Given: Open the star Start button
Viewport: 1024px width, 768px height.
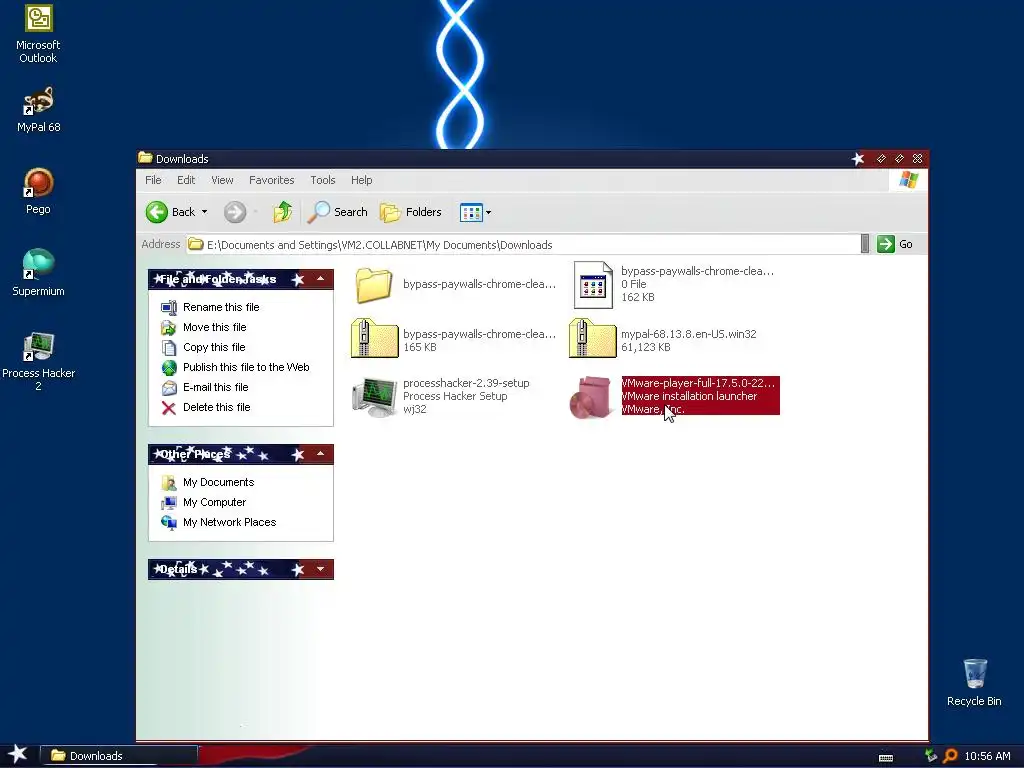Looking at the screenshot, I should click(18, 754).
